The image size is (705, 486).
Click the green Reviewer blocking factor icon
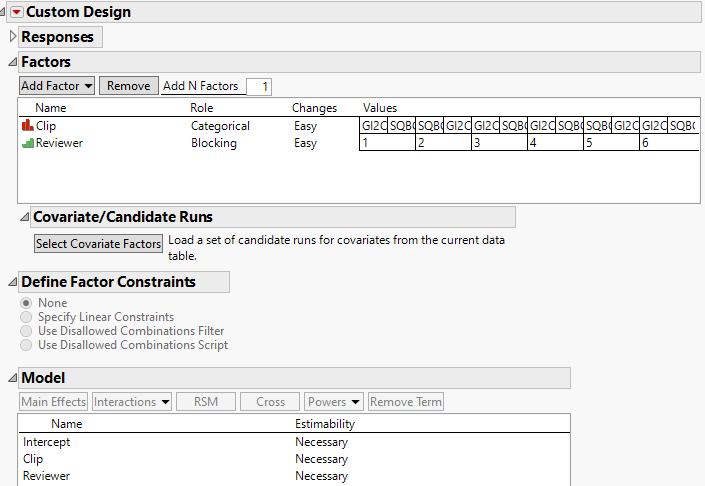(x=27, y=143)
